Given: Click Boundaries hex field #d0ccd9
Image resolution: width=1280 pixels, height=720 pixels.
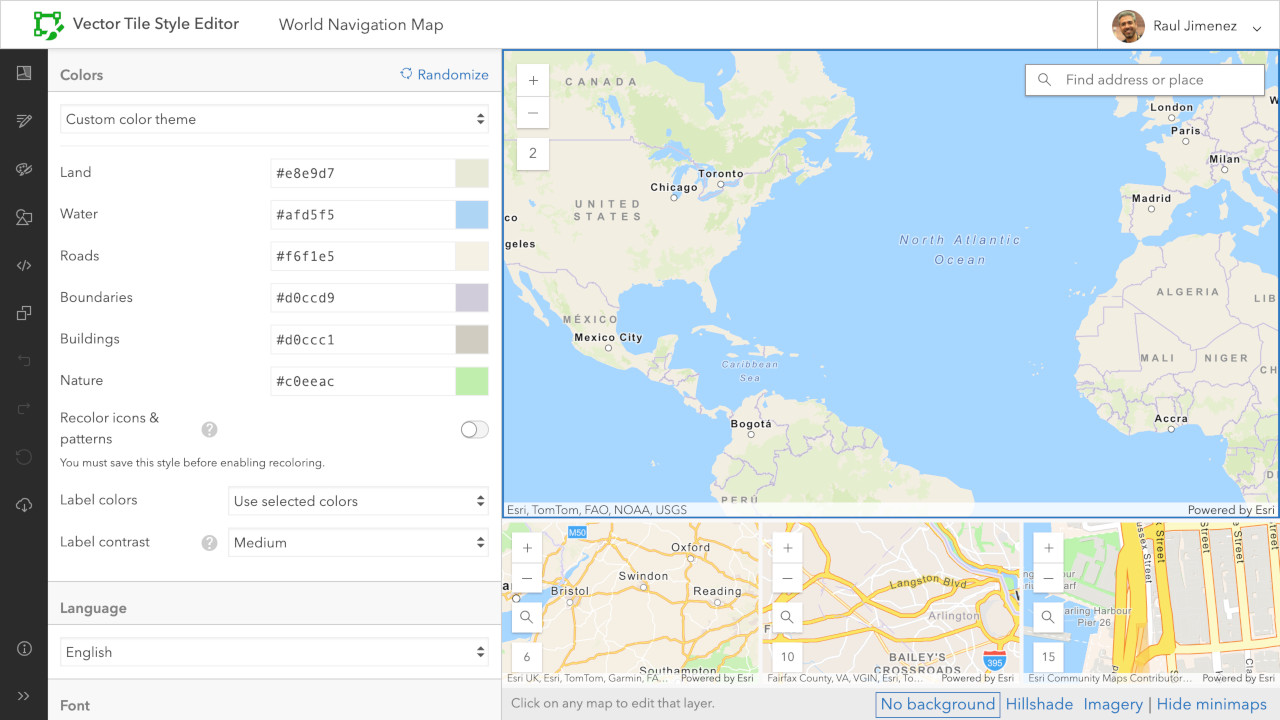Looking at the screenshot, I should [x=363, y=298].
